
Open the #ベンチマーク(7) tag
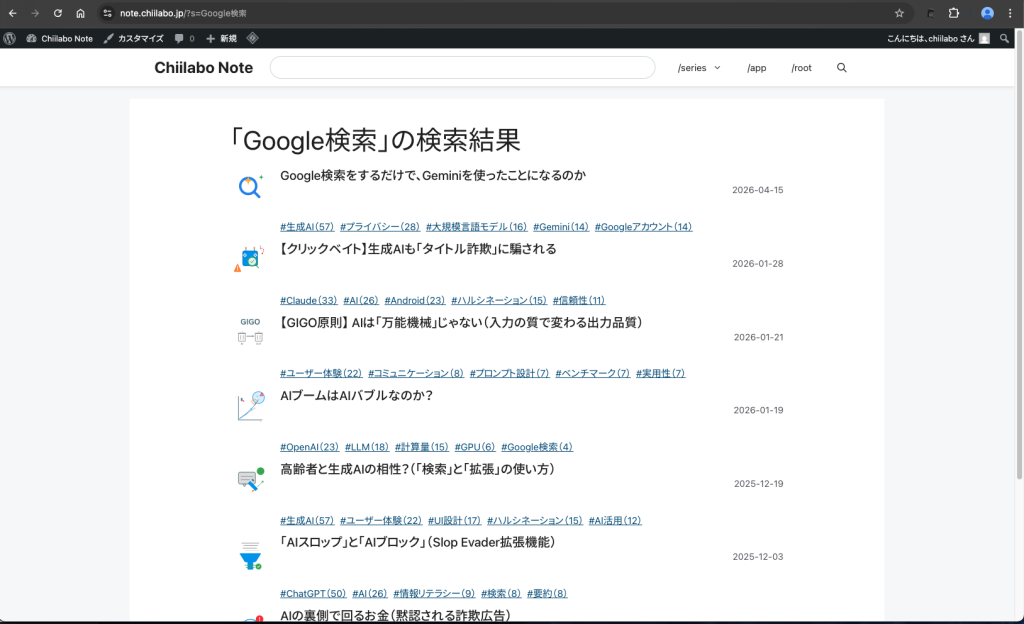[x=593, y=374]
